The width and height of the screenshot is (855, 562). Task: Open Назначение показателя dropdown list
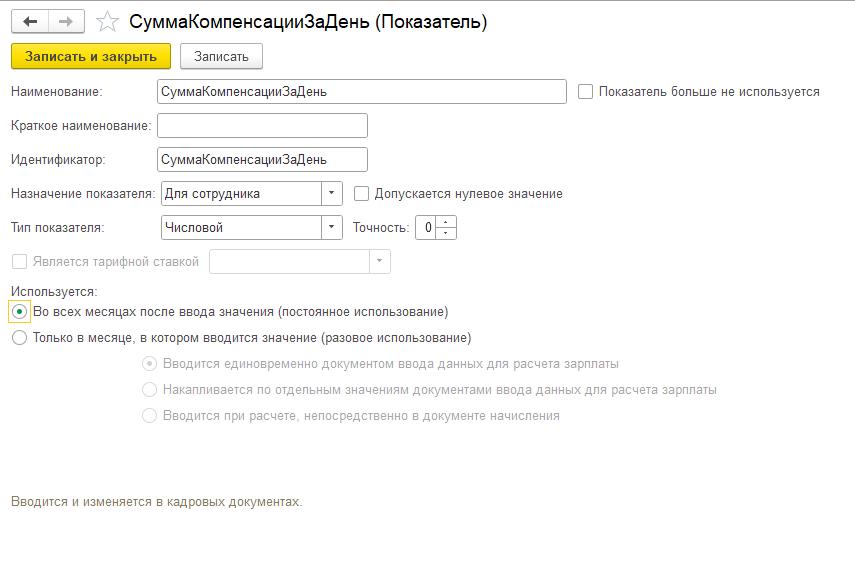332,194
